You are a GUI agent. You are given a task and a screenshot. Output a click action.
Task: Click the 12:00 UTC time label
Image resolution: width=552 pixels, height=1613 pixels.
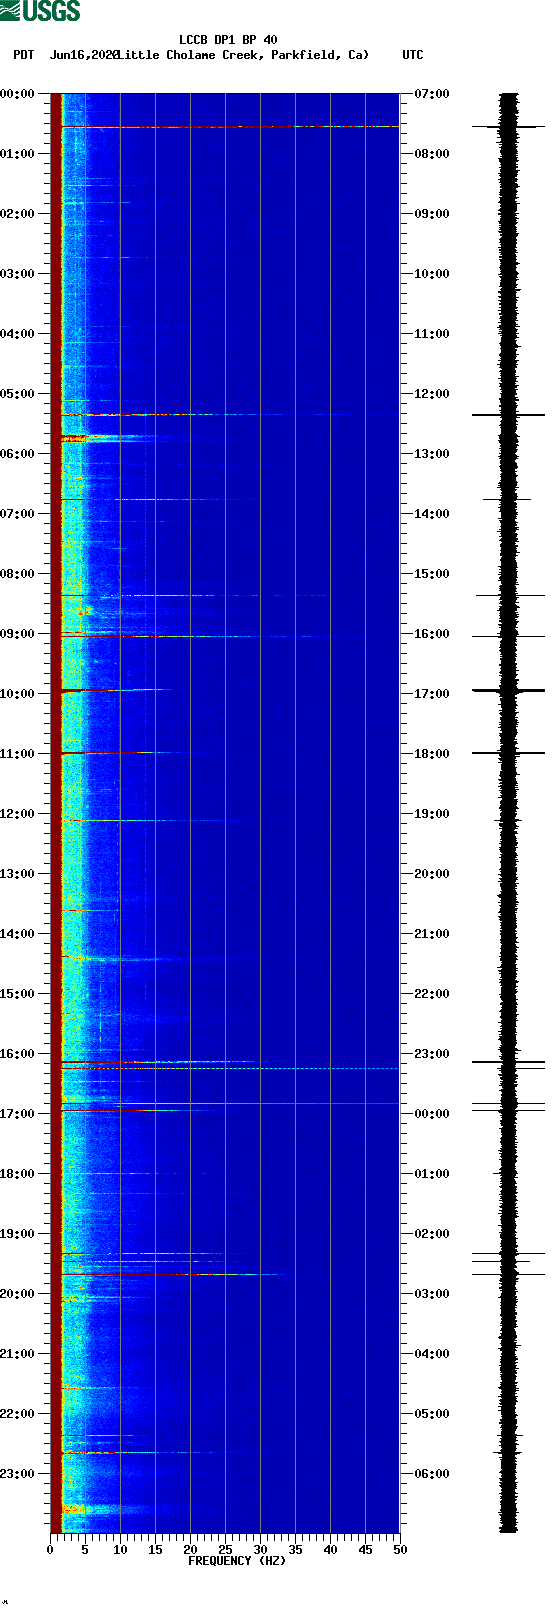click(x=431, y=394)
